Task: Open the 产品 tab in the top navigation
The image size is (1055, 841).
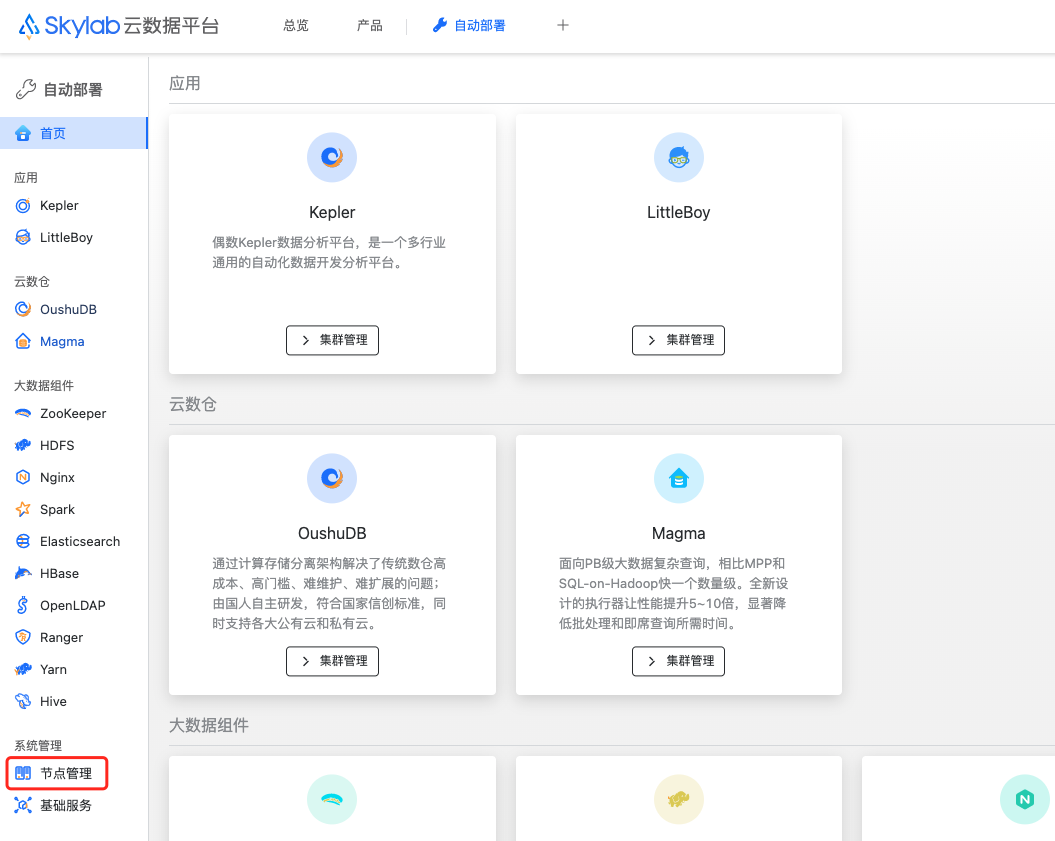Action: tap(369, 26)
